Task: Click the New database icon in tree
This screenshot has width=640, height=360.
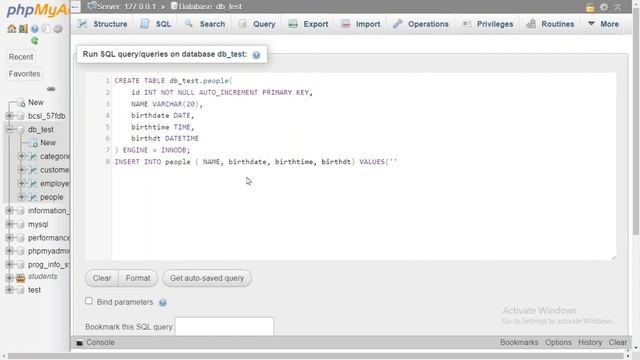Action: click(x=21, y=103)
